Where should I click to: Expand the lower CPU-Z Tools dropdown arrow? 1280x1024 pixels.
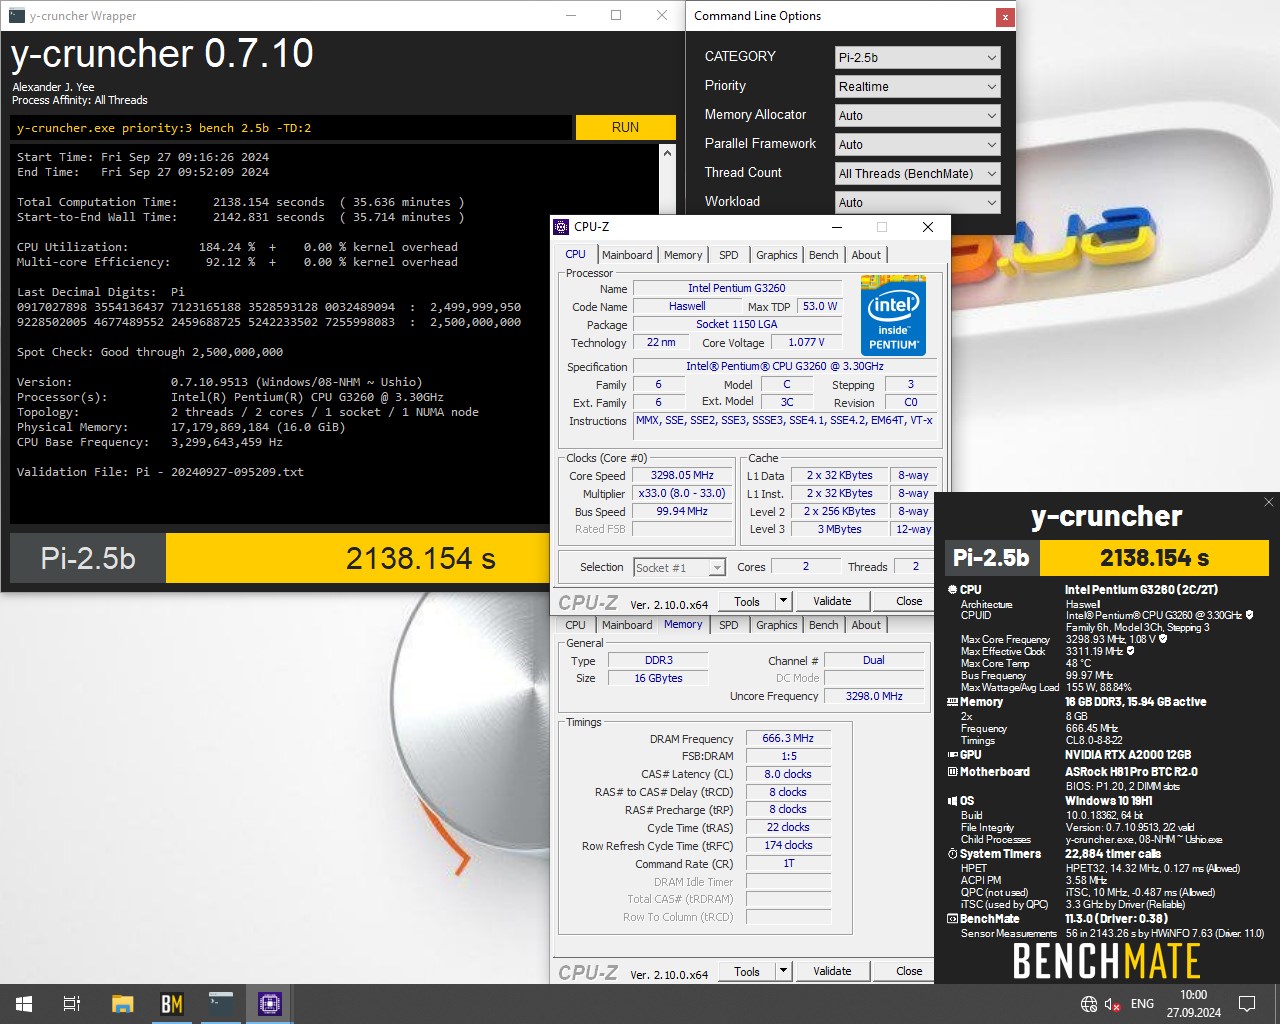784,971
